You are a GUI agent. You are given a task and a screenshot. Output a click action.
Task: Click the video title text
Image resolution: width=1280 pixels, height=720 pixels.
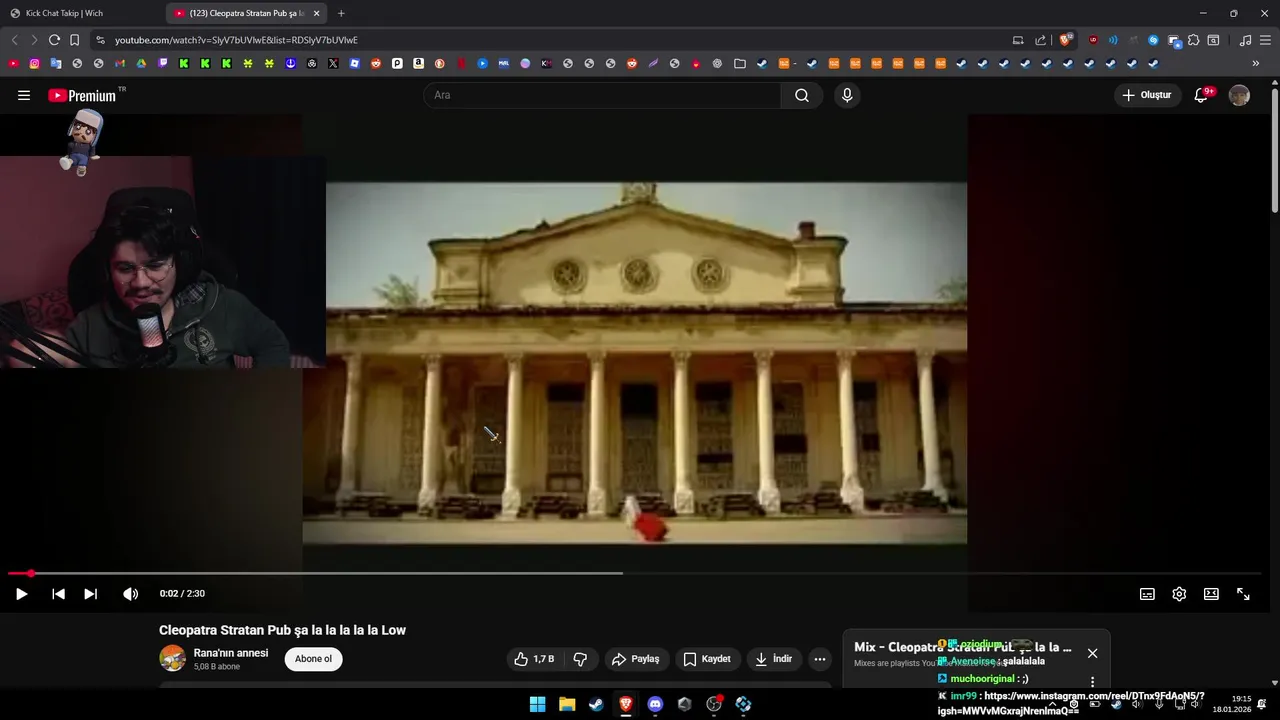click(282, 630)
